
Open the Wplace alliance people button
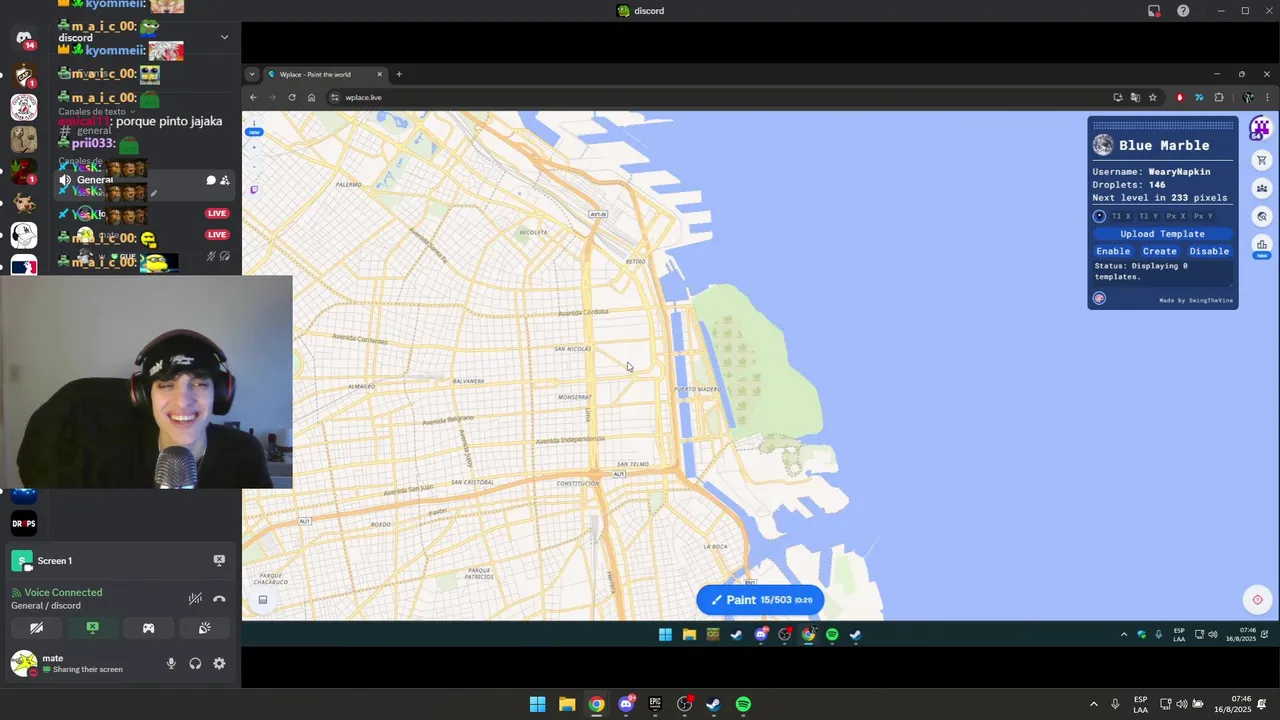point(1262,188)
